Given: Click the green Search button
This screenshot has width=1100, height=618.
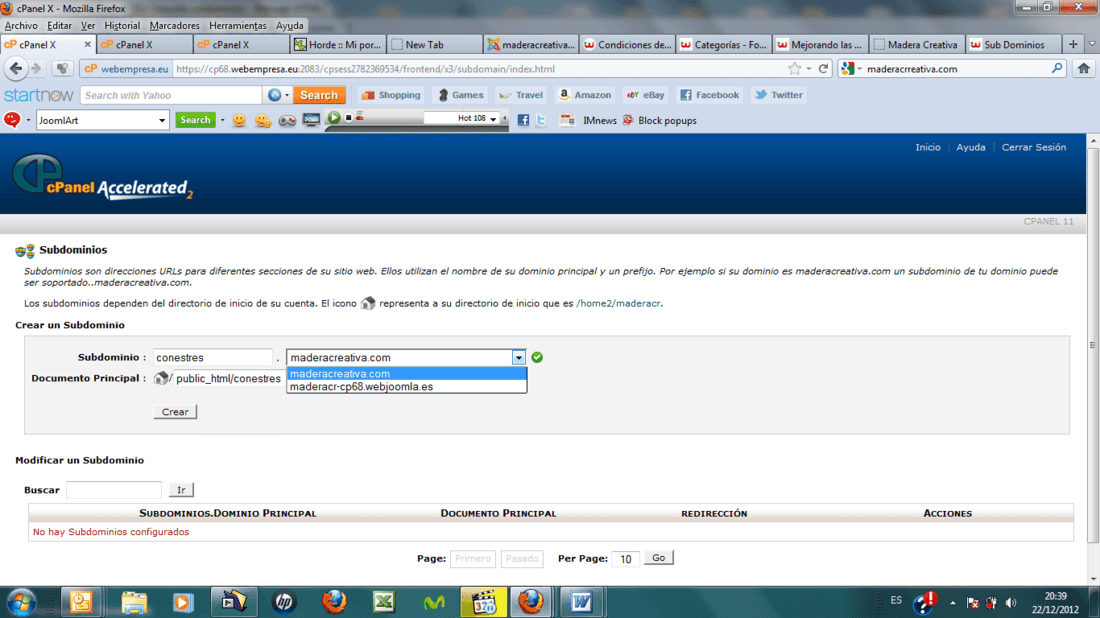Looking at the screenshot, I should [x=195, y=120].
